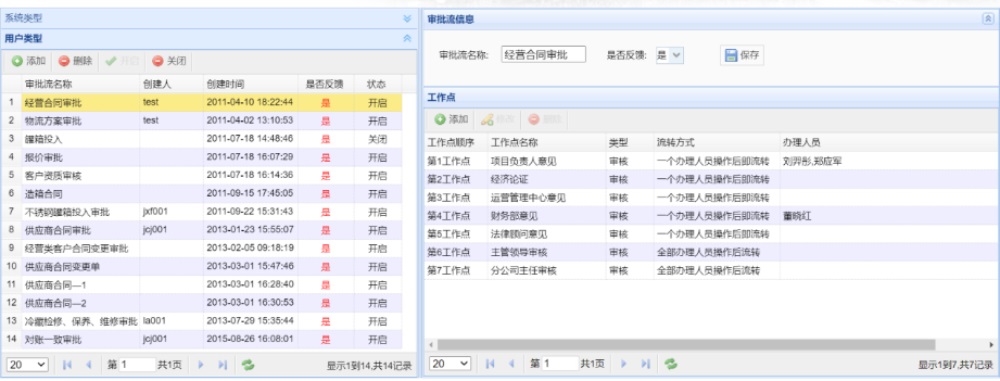1000x381 pixels.
Task: Select the 项目负责人意见 work point row
Action: pos(710,161)
